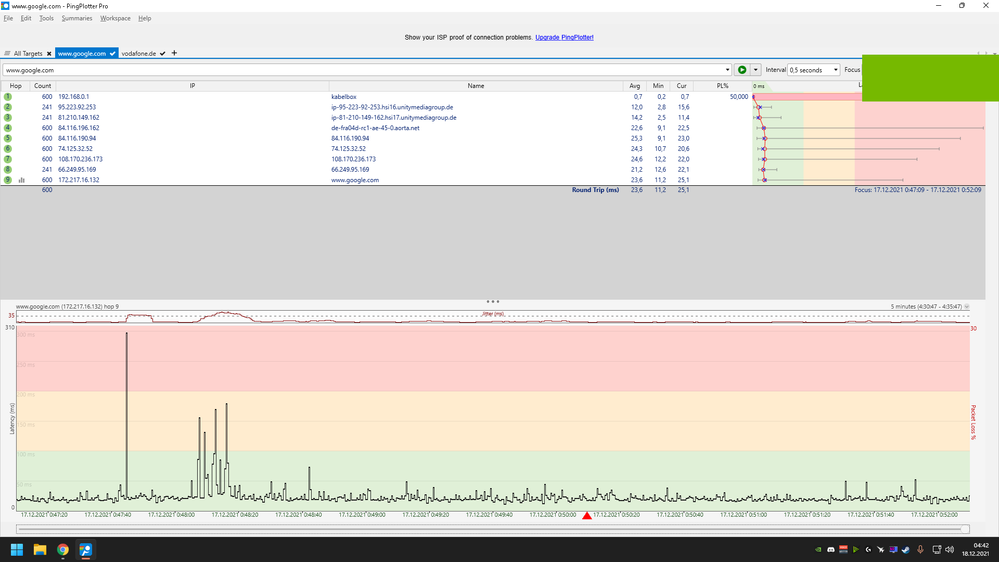Click the airplane mode tray icon
Screen dimensions: 999x562
(x=880, y=549)
